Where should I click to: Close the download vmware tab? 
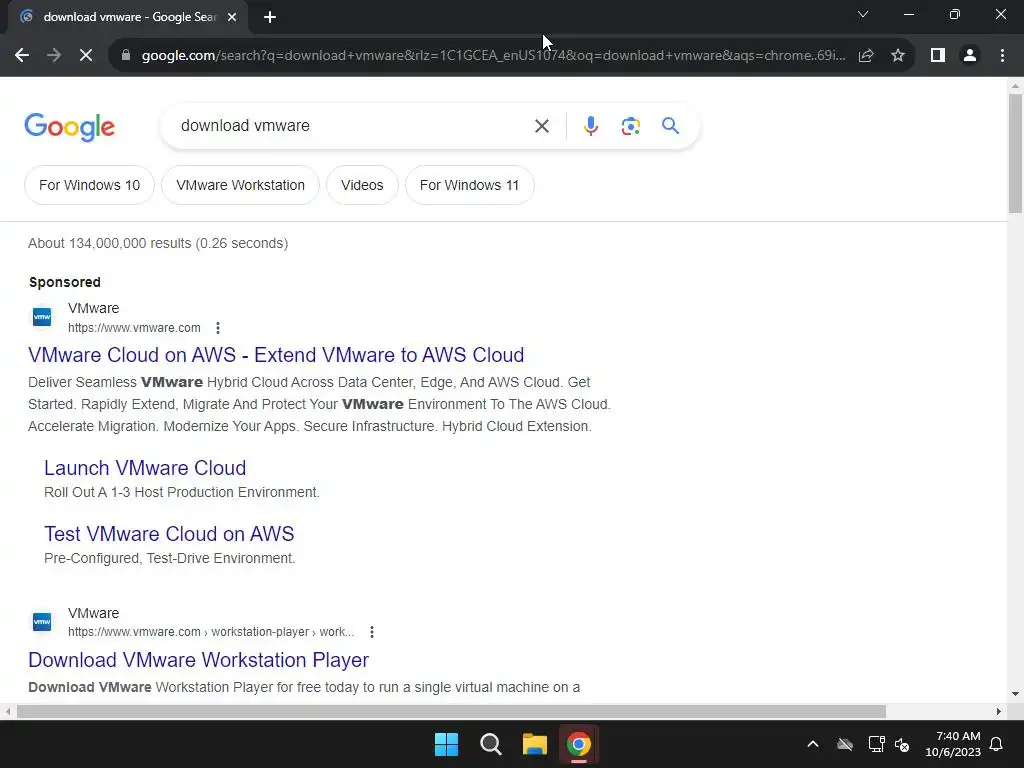tap(232, 17)
